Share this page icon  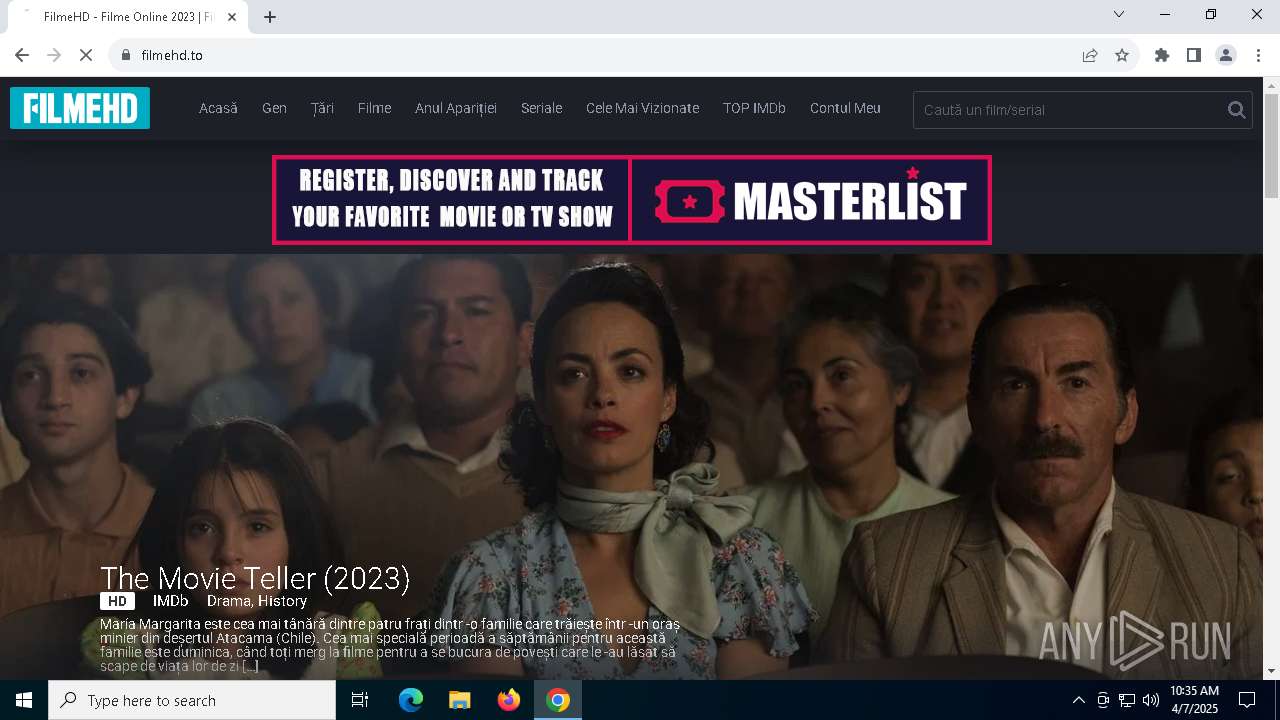(1090, 55)
